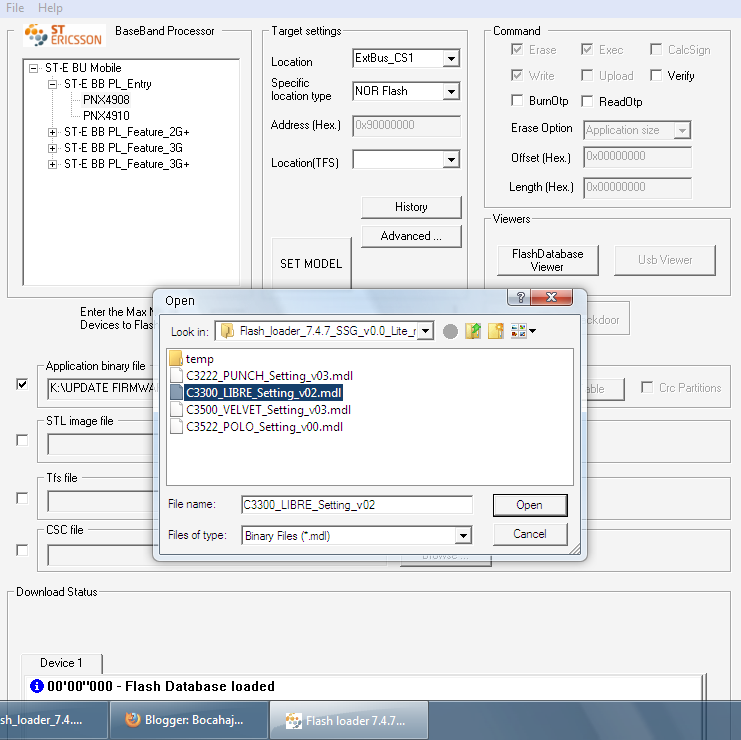Expand the ST-E BB PL_Feature_3G node

pos(52,148)
